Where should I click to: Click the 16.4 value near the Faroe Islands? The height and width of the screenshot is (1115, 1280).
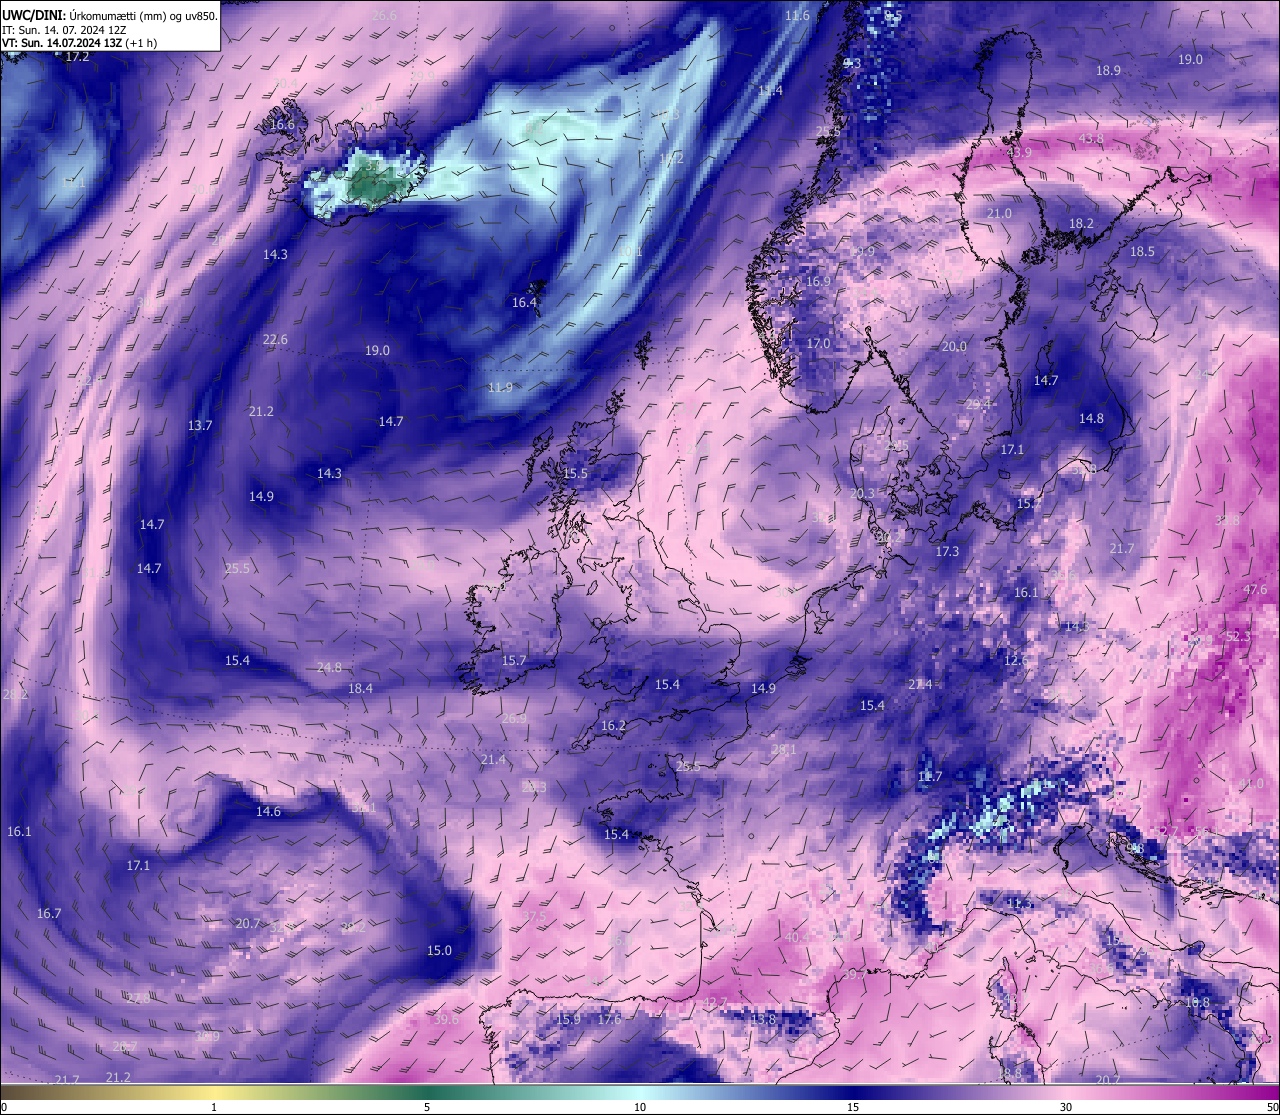point(524,303)
